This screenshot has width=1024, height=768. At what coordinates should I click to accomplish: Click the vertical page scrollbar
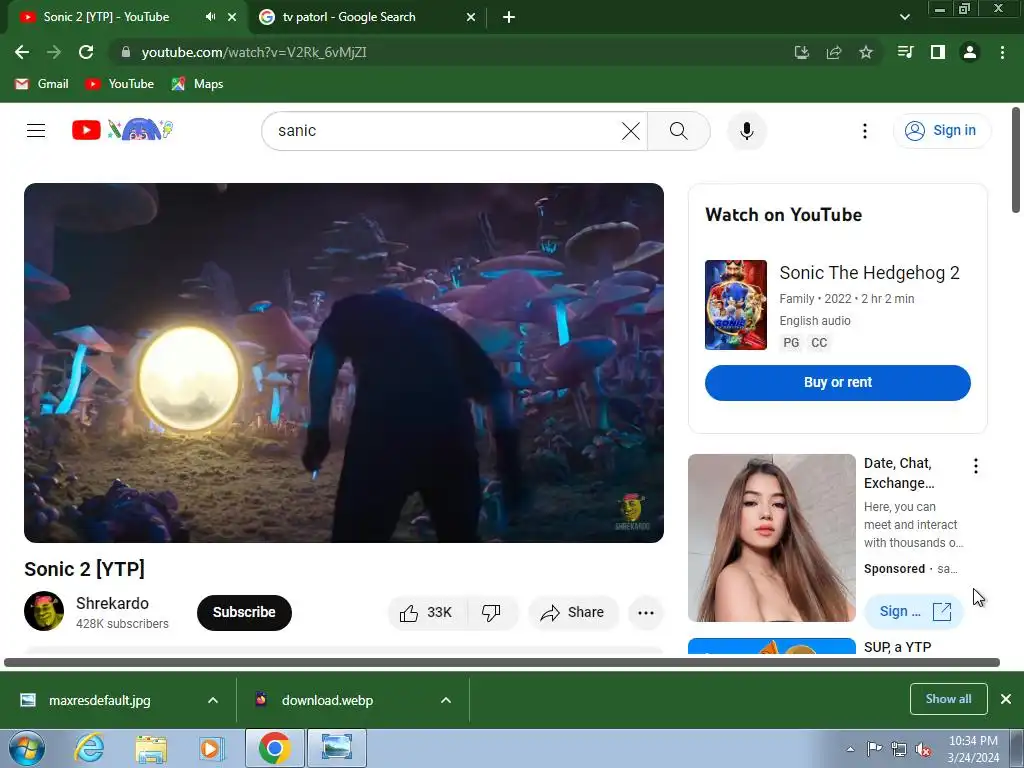[x=1016, y=160]
